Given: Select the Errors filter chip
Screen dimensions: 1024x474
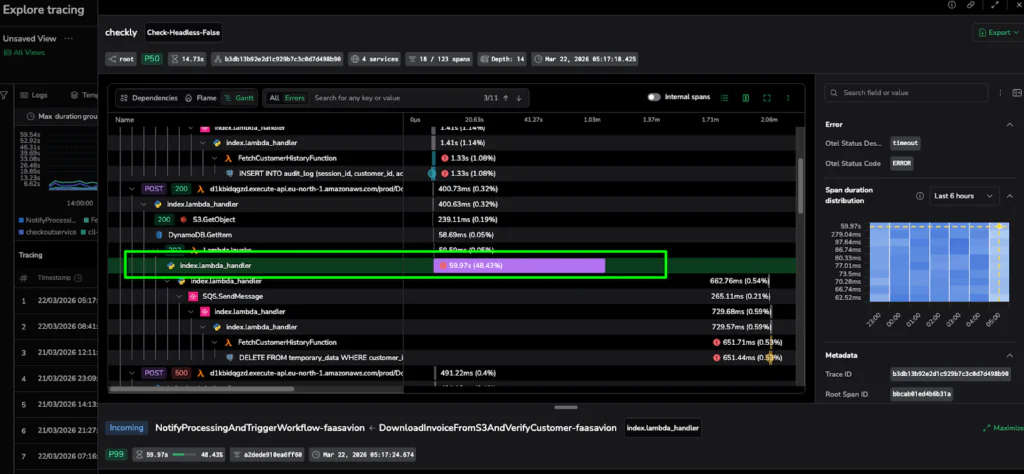Looking at the screenshot, I should [x=294, y=98].
